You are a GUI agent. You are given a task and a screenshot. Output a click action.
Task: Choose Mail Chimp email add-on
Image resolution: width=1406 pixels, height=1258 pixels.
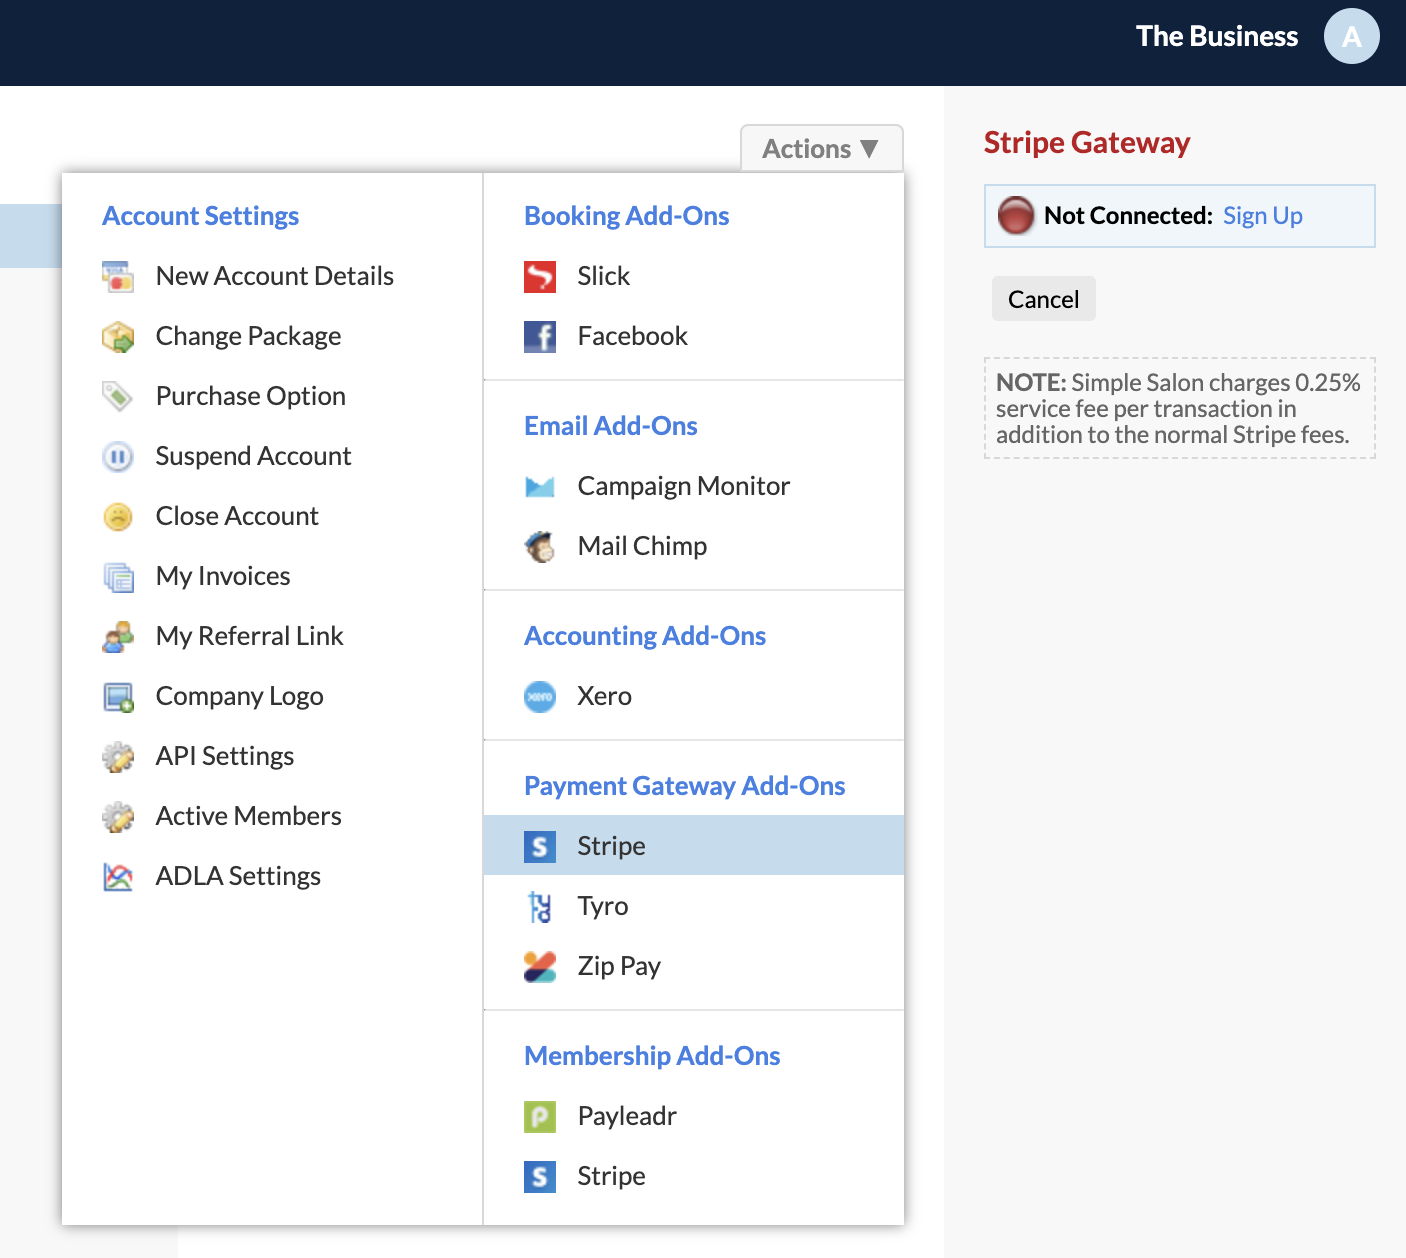click(694, 546)
